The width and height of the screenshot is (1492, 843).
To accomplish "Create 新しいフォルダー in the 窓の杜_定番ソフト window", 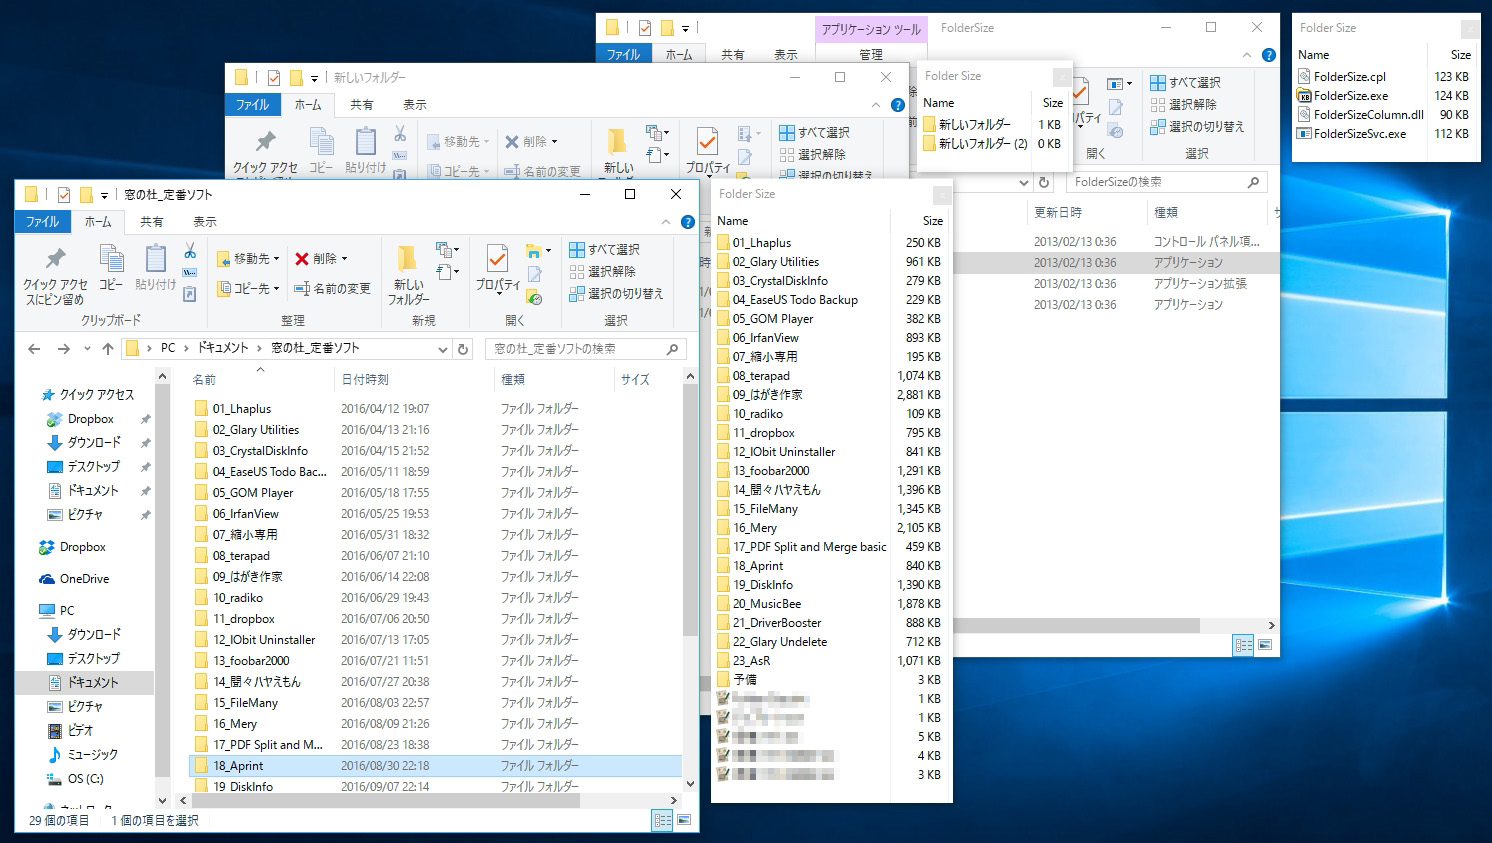I will coord(408,274).
